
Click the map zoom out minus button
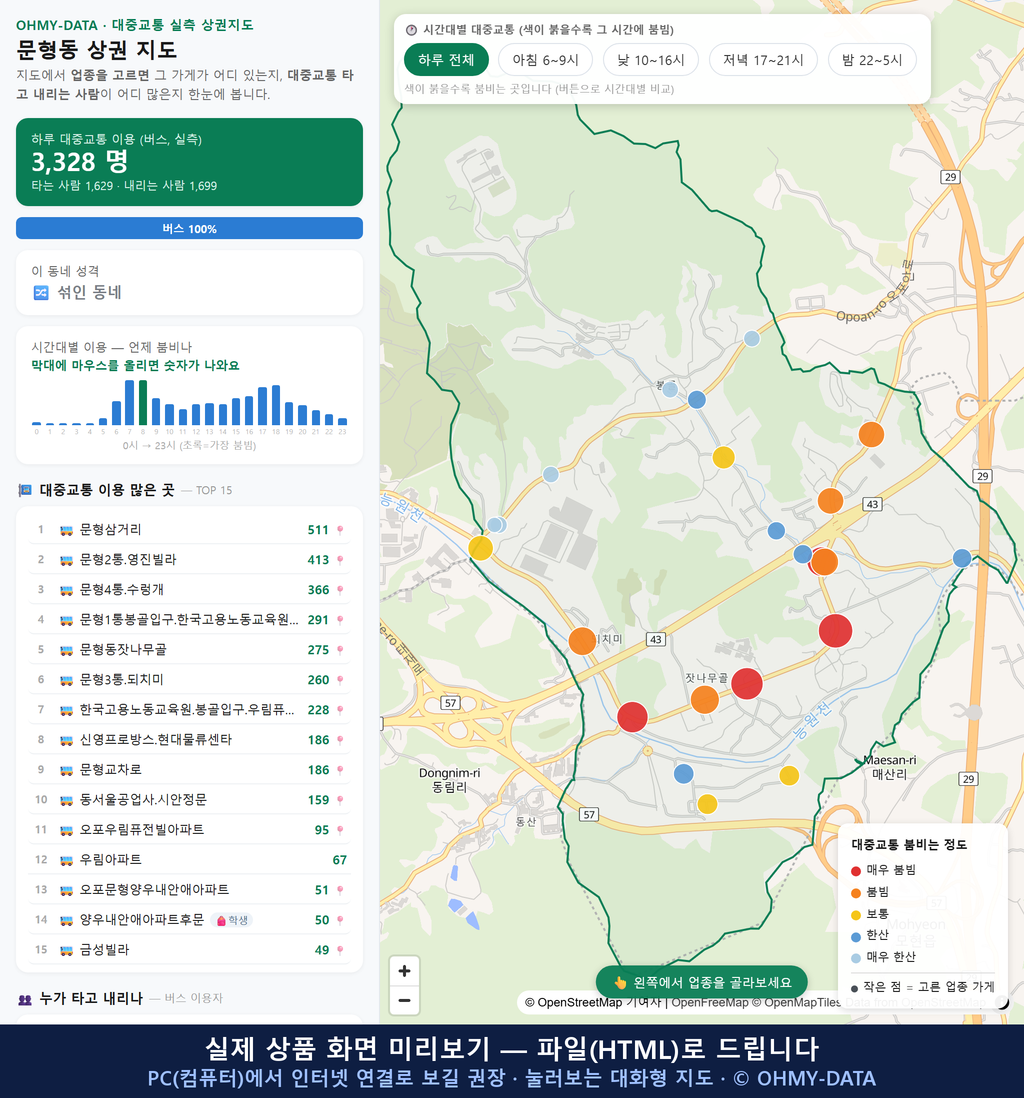[x=404, y=1000]
